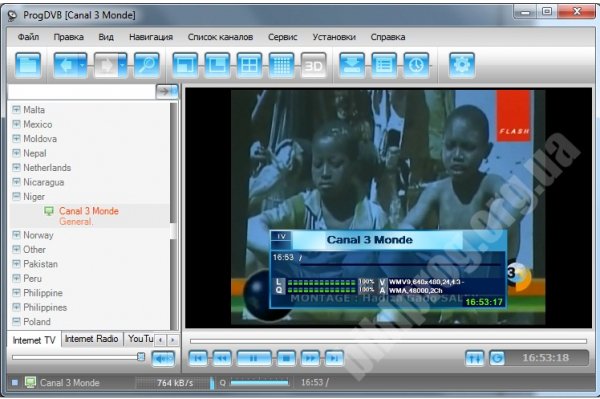Adjust the volume slider handle
Viewport: 600px width, 399px height.
(141, 357)
